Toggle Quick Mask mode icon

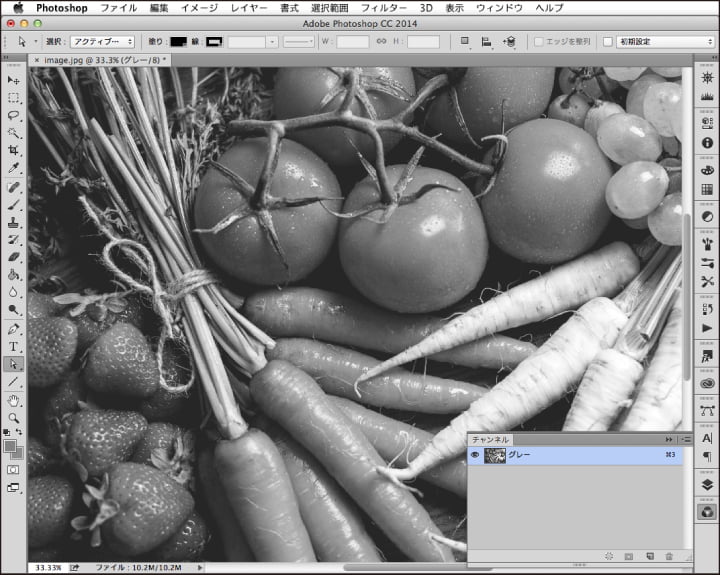pos(14,468)
